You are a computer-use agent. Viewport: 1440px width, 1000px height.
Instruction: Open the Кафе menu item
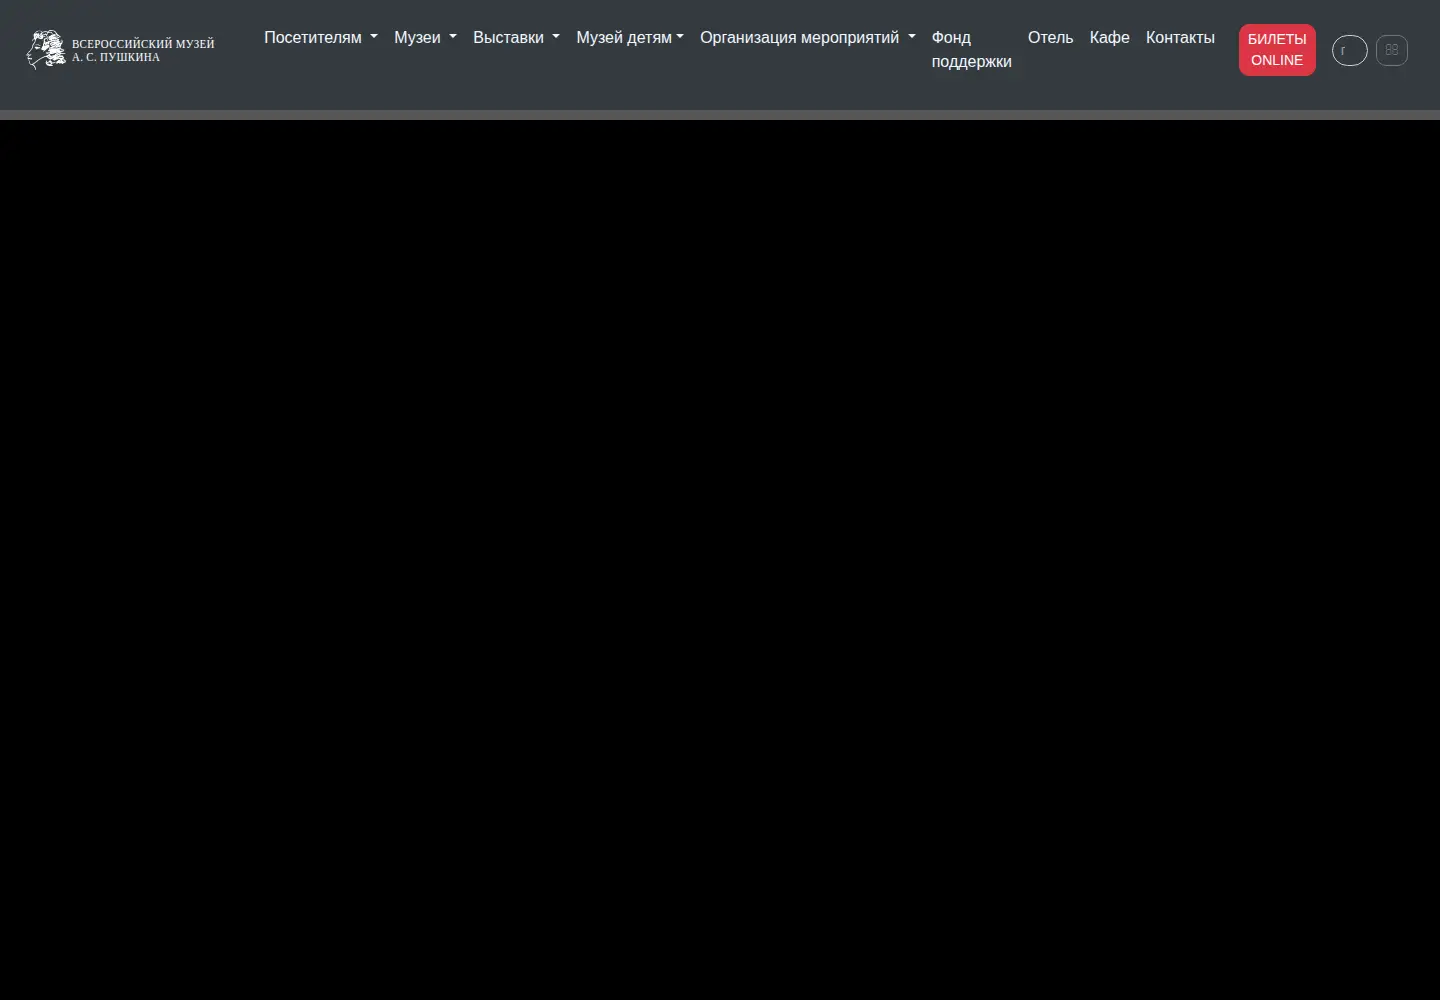click(1109, 38)
